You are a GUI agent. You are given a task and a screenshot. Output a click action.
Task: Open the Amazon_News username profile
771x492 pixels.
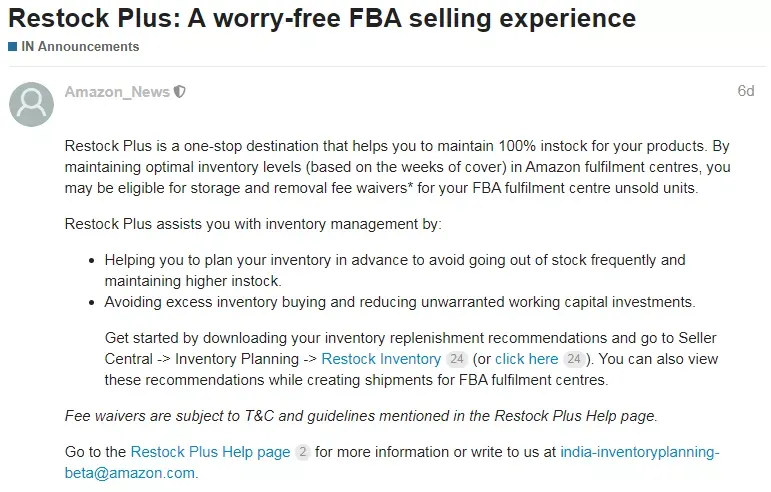(117, 92)
